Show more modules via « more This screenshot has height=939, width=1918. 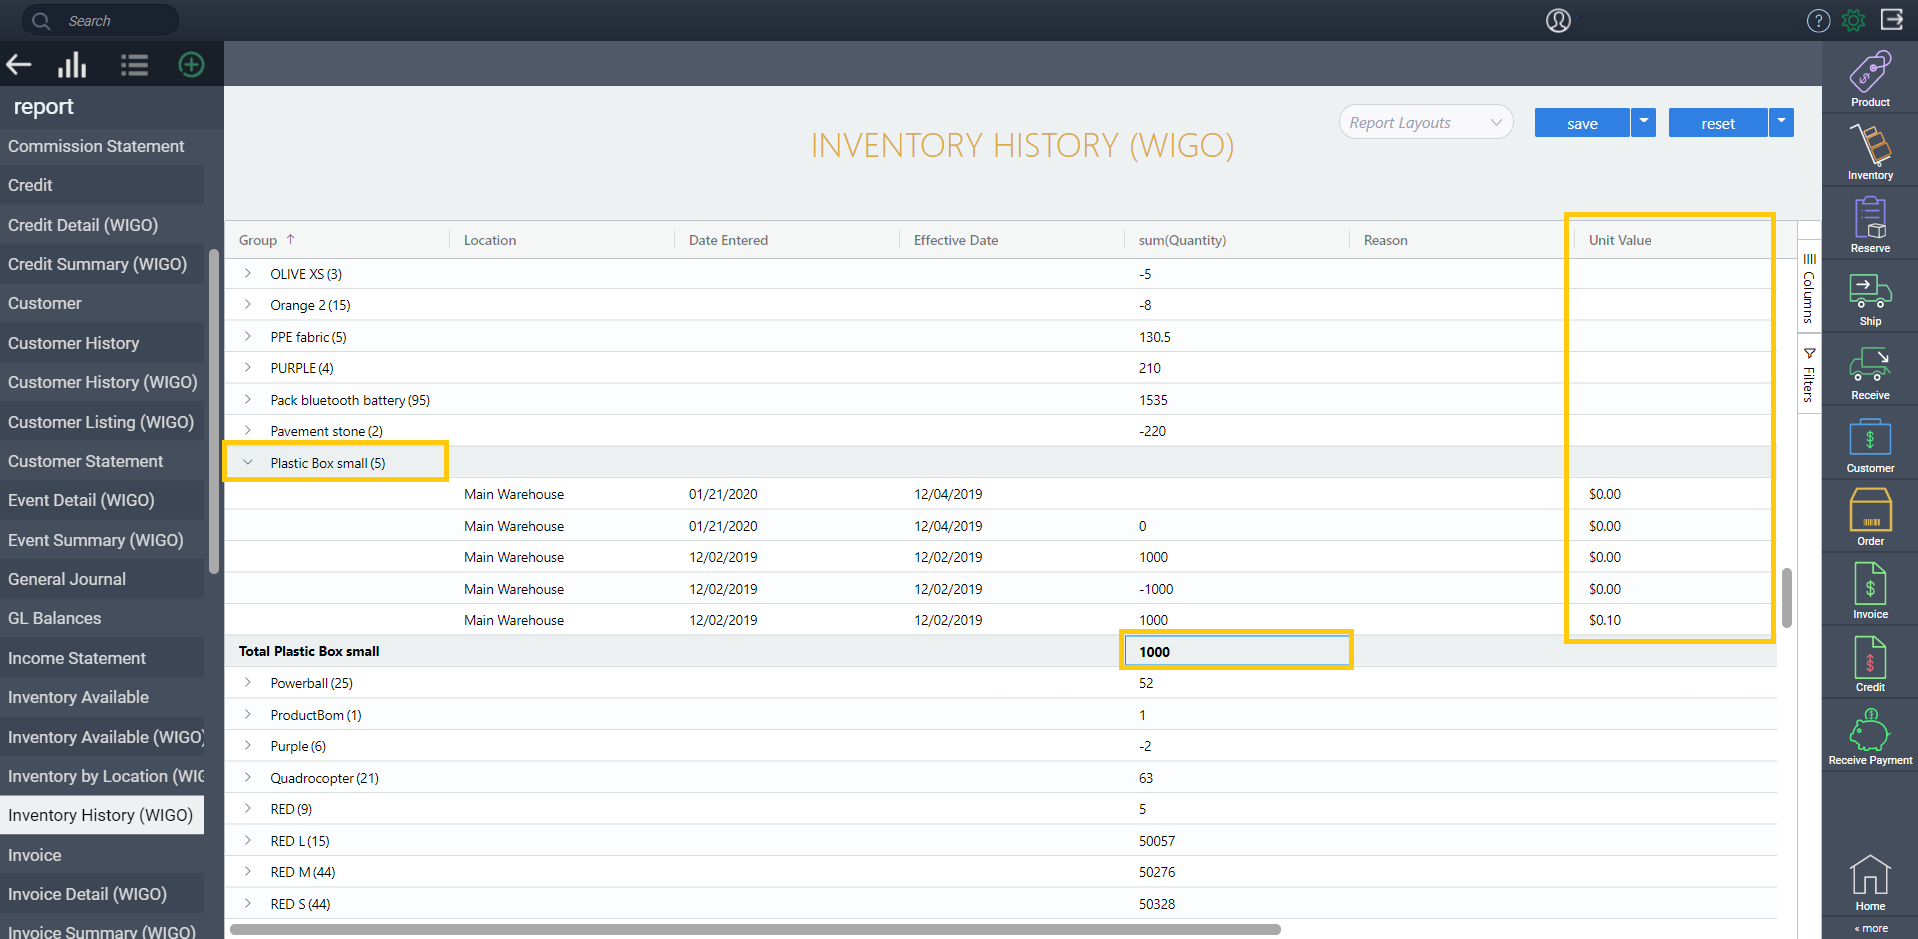1871,929
